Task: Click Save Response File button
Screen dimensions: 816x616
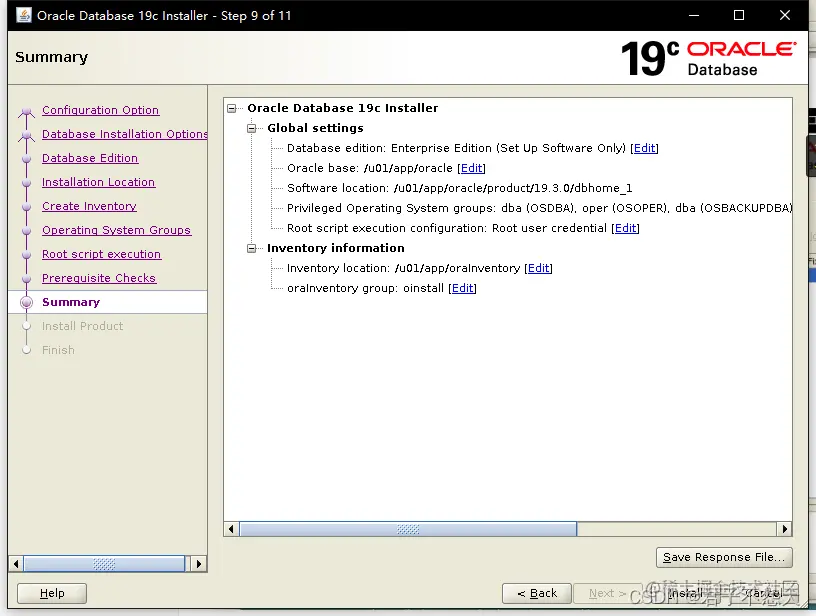Action: [724, 557]
